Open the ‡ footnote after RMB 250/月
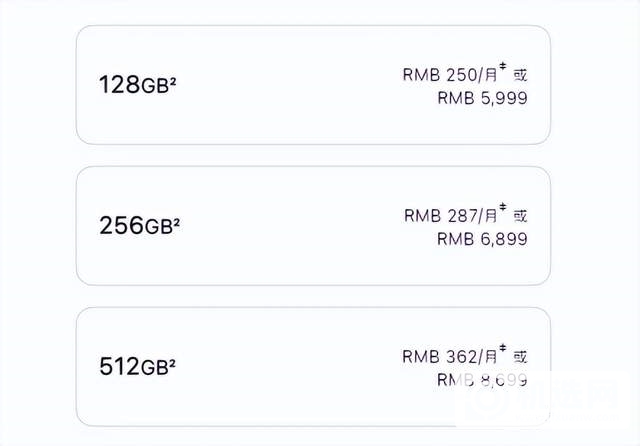 click(x=503, y=68)
